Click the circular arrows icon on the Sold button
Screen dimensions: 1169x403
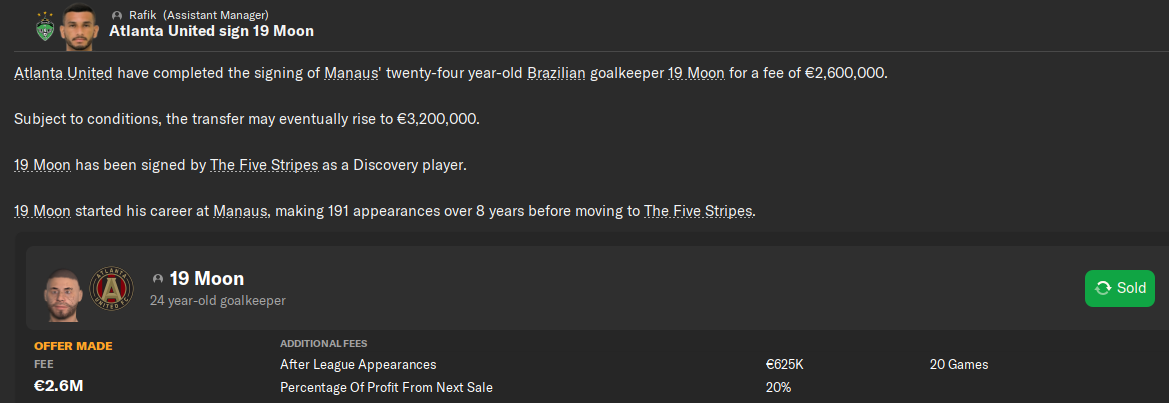(x=1103, y=288)
